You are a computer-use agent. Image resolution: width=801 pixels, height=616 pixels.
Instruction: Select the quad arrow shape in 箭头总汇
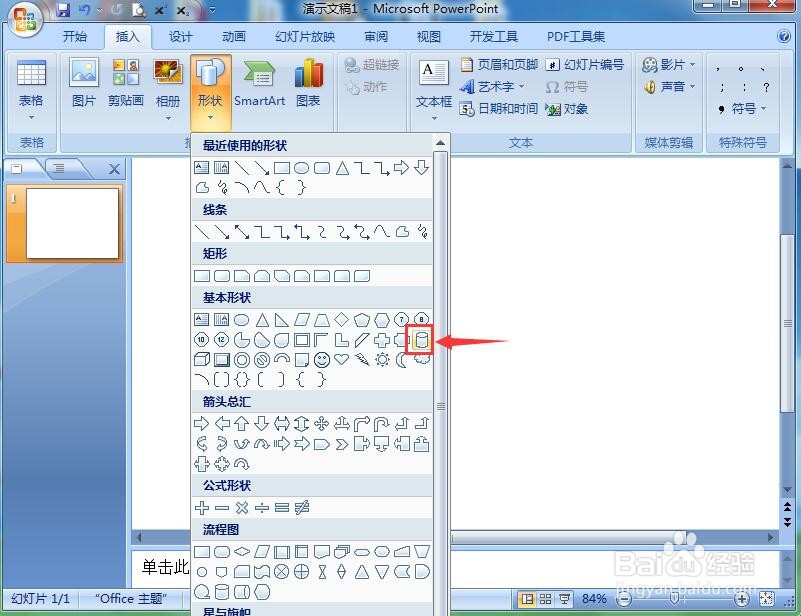point(321,423)
